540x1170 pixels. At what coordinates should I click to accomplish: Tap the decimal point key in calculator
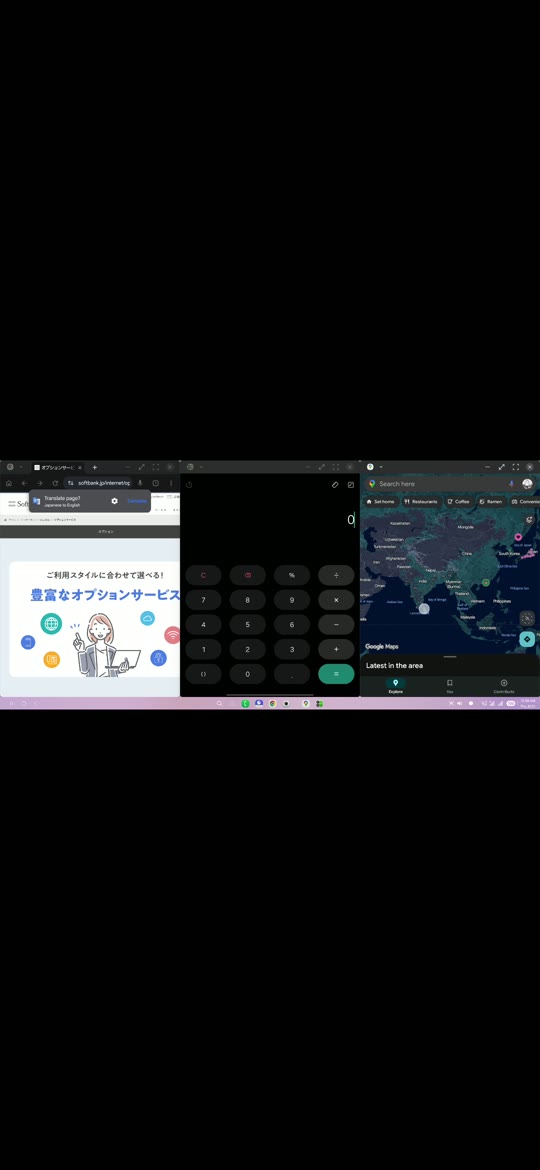click(292, 674)
